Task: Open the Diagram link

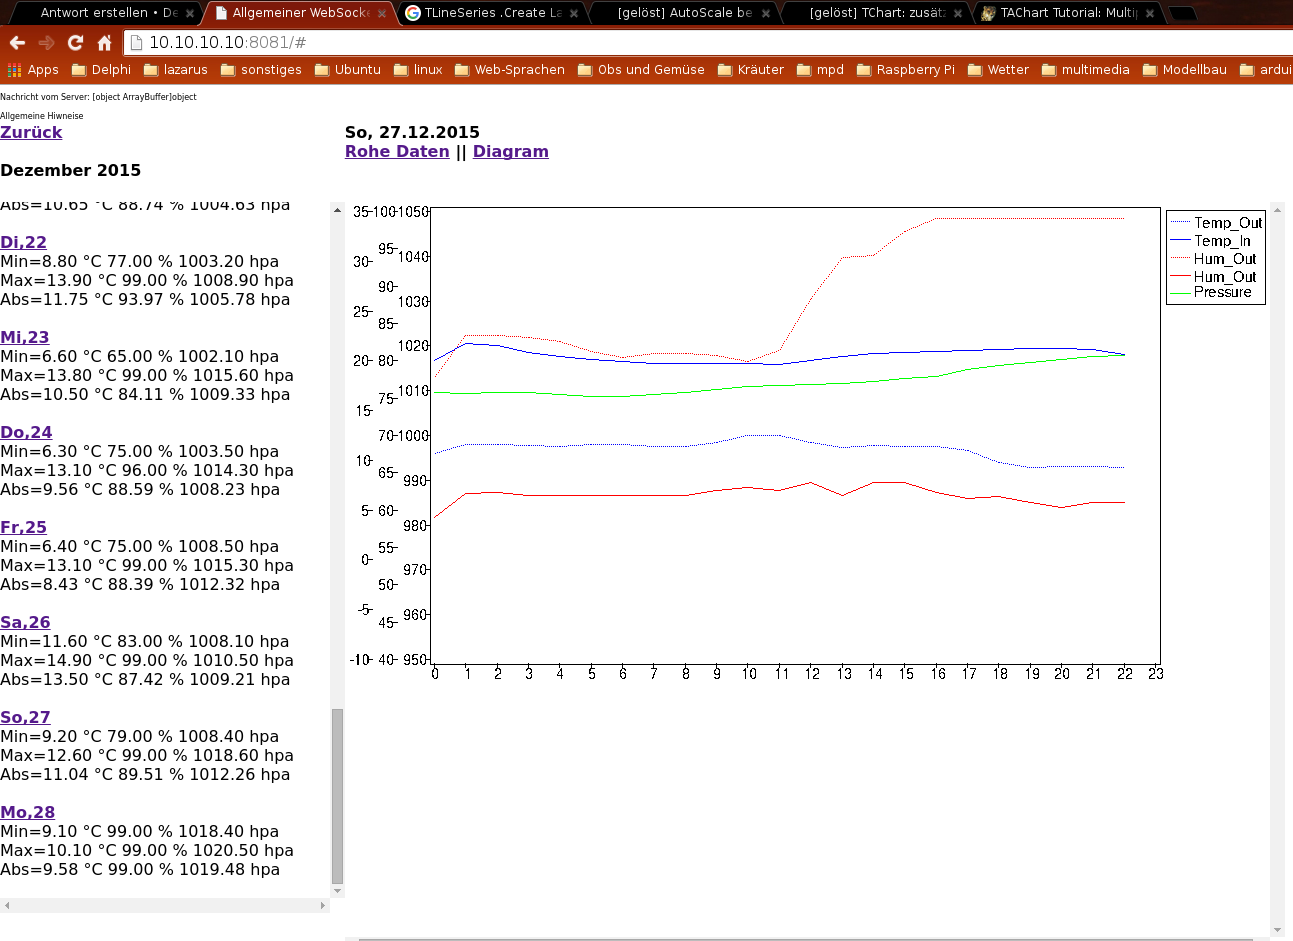Action: click(x=510, y=151)
